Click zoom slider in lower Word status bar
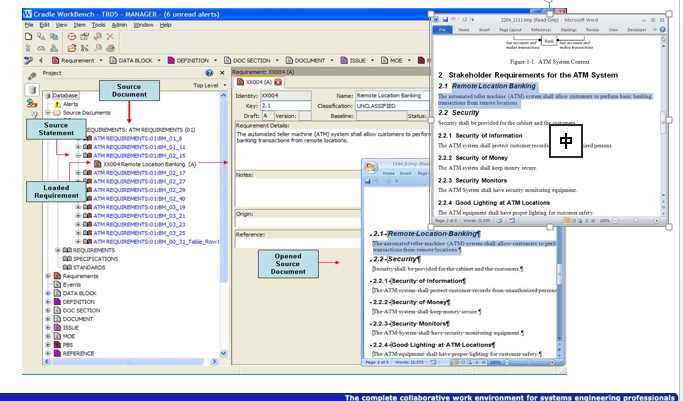This screenshot has width=683, height=401. click(x=530, y=362)
